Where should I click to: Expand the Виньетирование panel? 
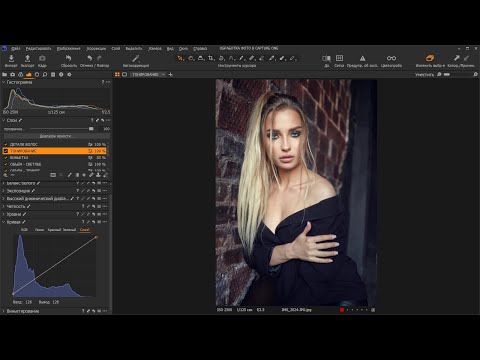4,311
